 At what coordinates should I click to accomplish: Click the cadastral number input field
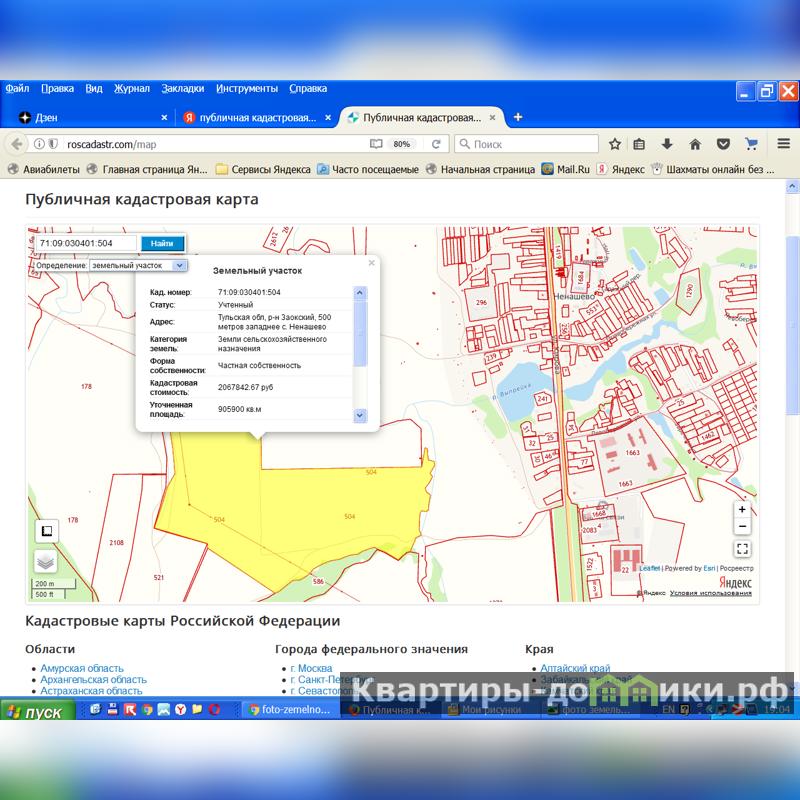pyautogui.click(x=86, y=243)
